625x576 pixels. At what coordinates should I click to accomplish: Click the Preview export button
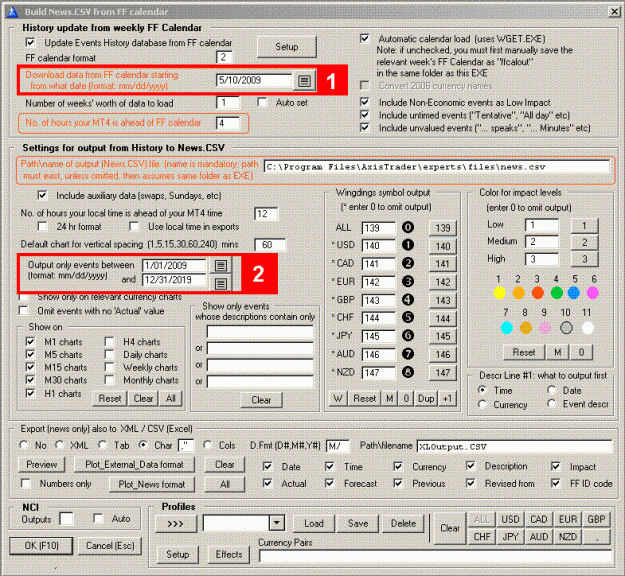pos(41,464)
